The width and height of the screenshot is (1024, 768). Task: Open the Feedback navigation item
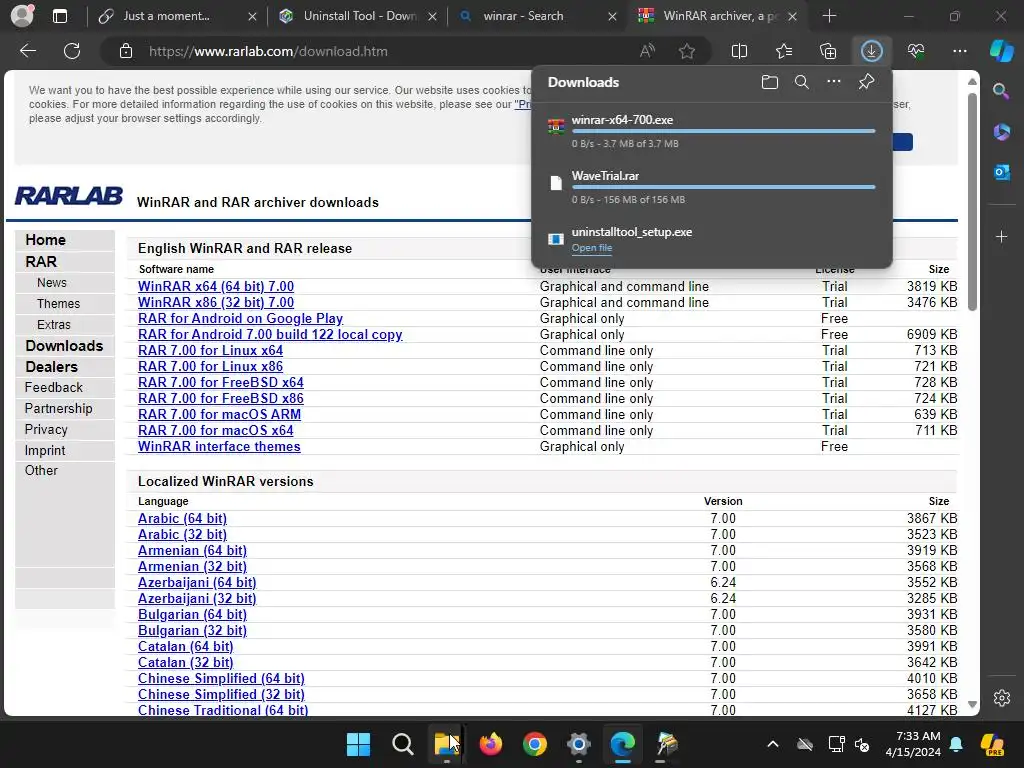54,387
